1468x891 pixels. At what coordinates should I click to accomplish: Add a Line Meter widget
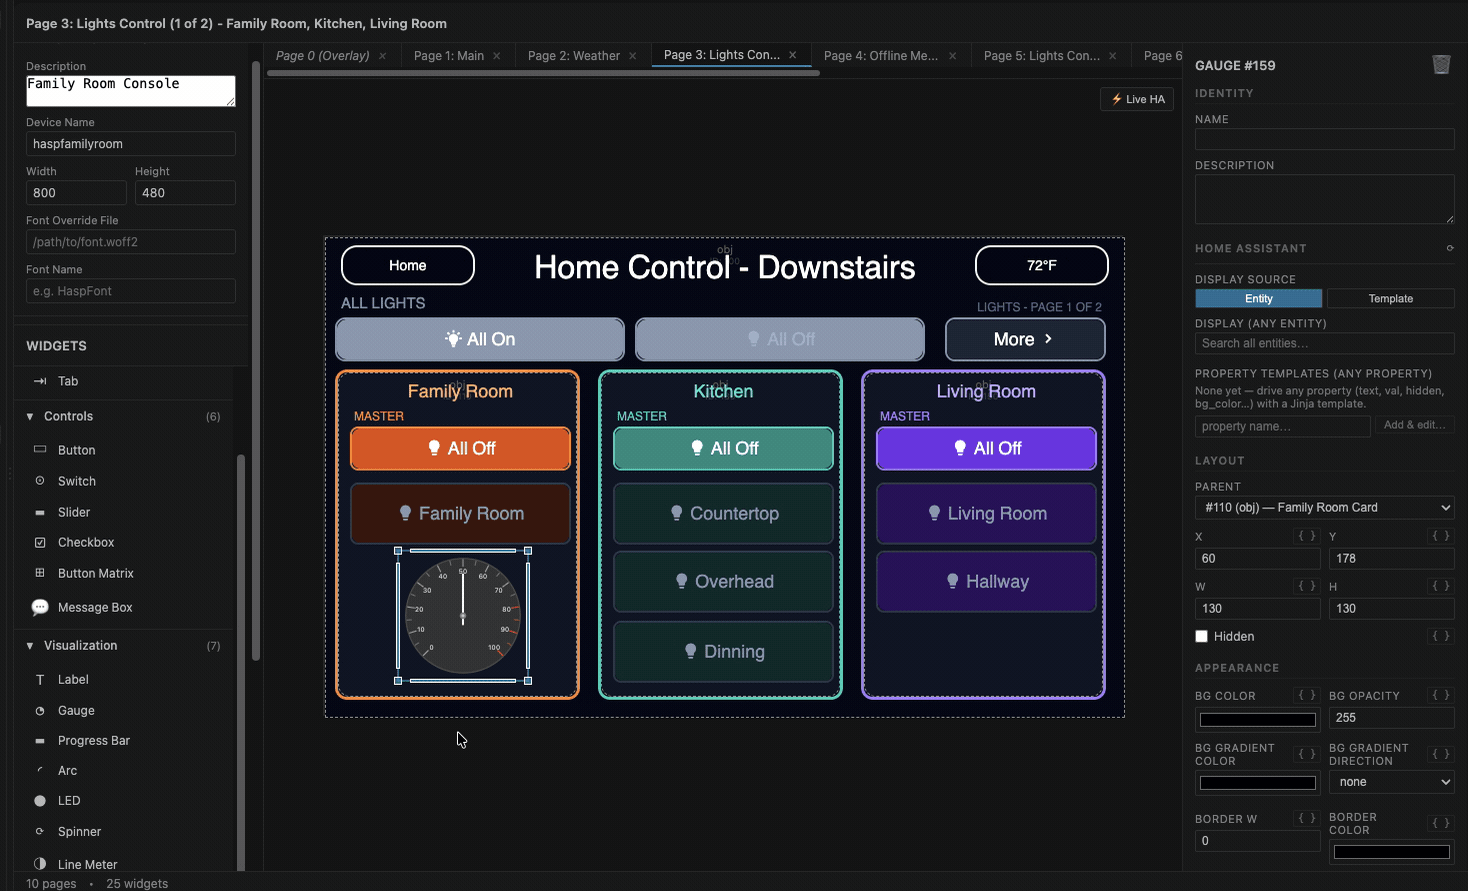[x=87, y=864]
